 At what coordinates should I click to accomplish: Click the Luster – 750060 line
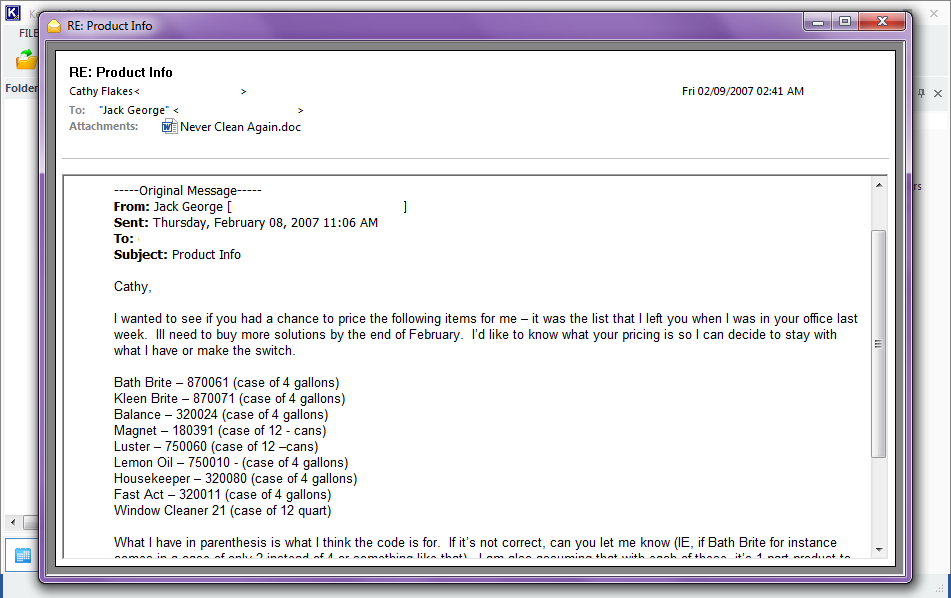pyautogui.click(x=216, y=446)
